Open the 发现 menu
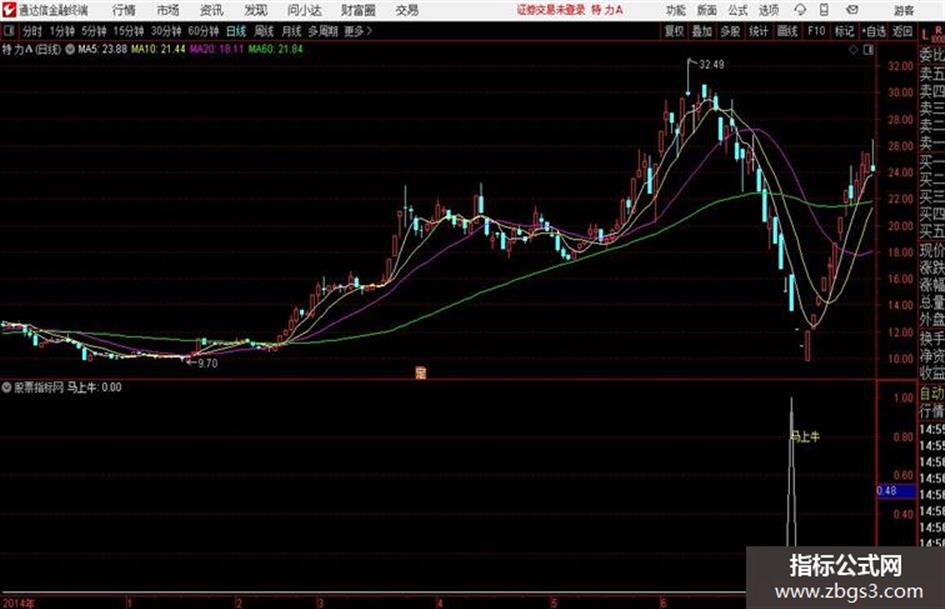 256,10
